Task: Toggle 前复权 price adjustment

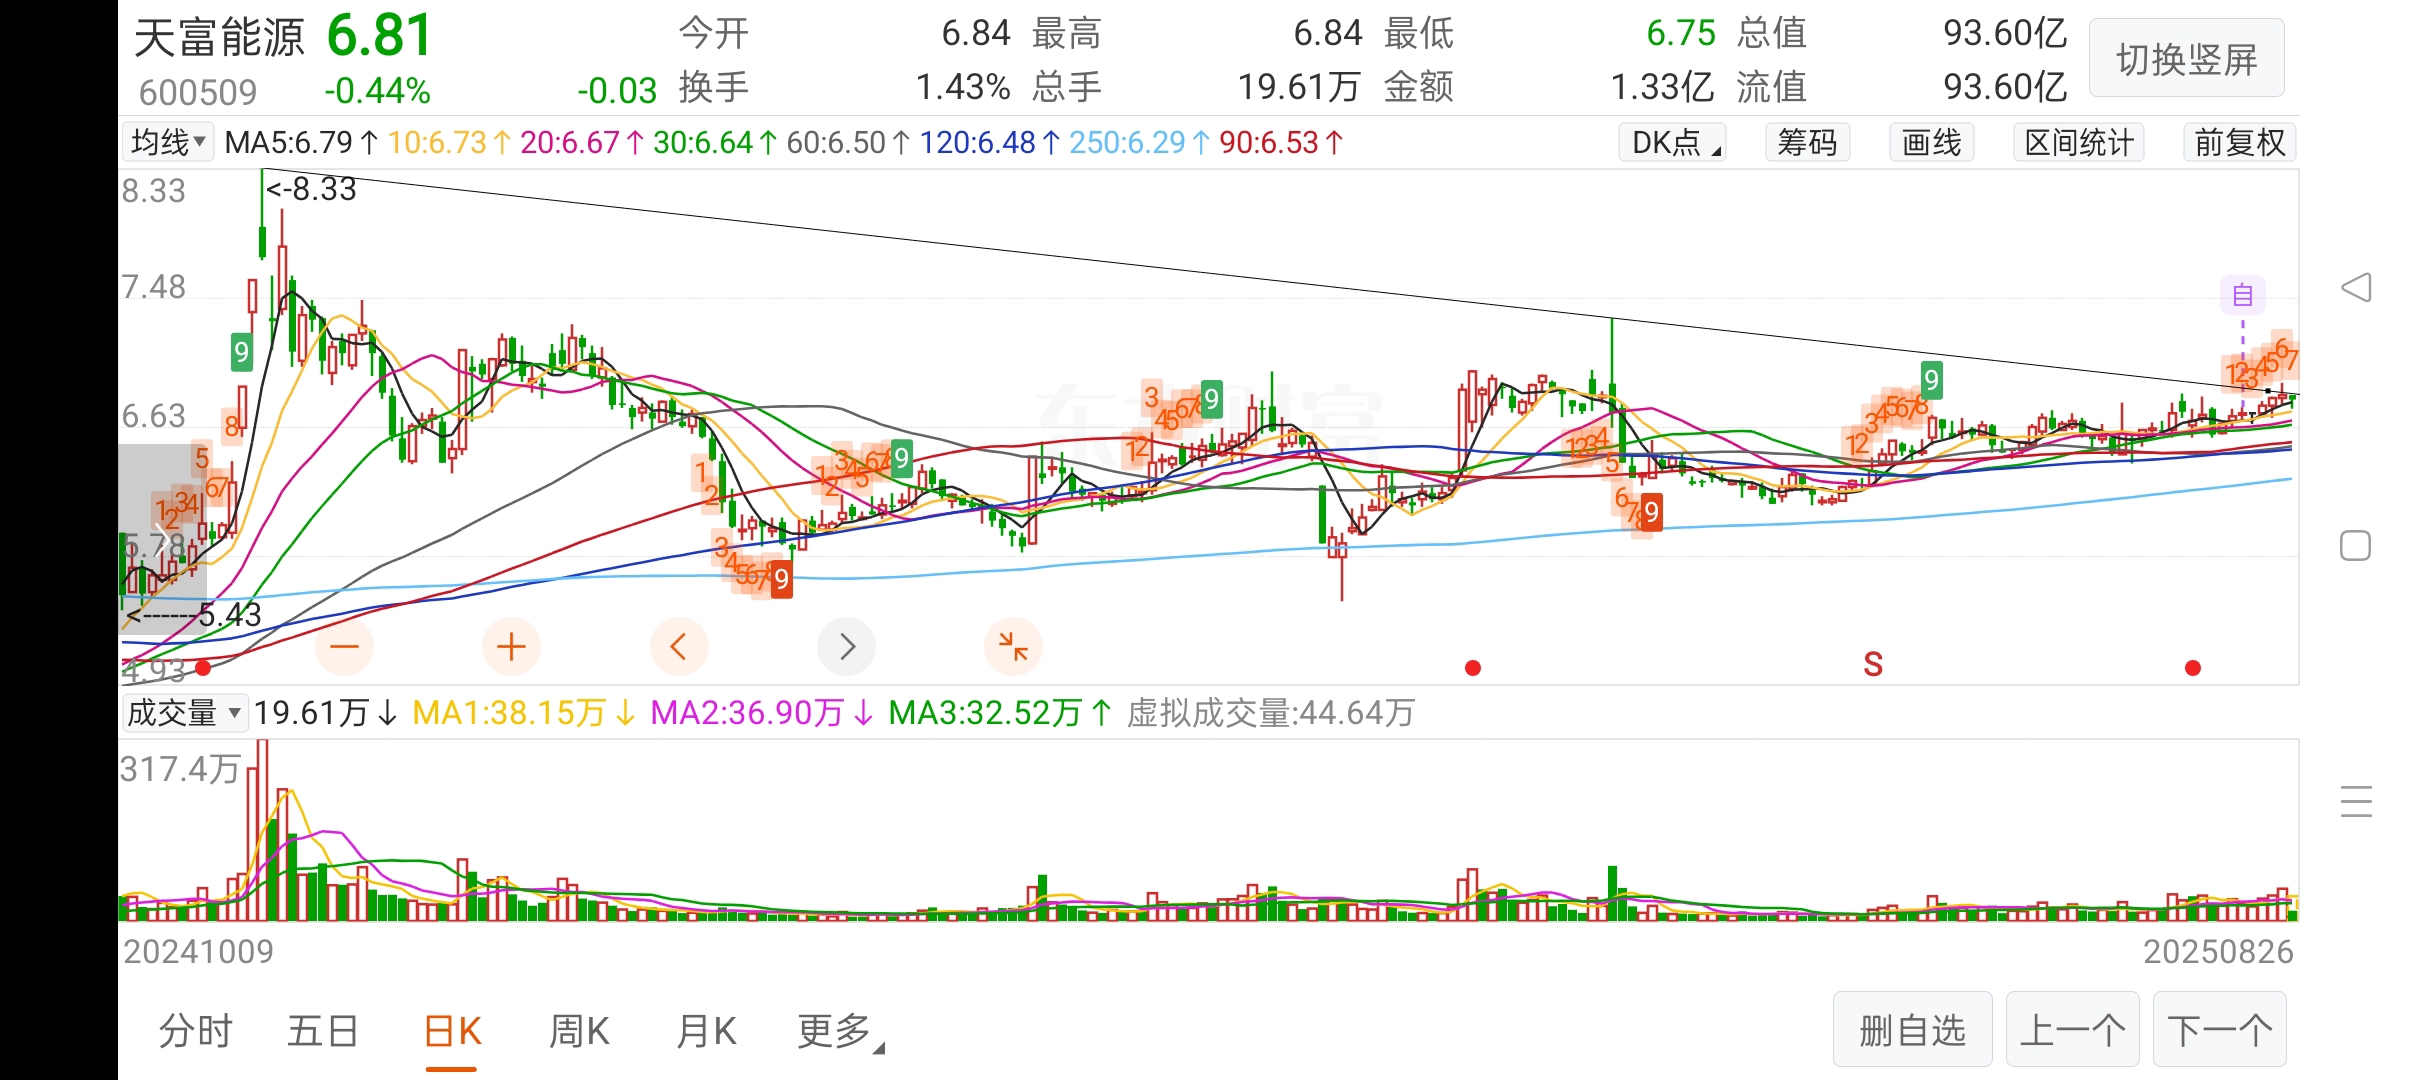Action: tap(2240, 142)
